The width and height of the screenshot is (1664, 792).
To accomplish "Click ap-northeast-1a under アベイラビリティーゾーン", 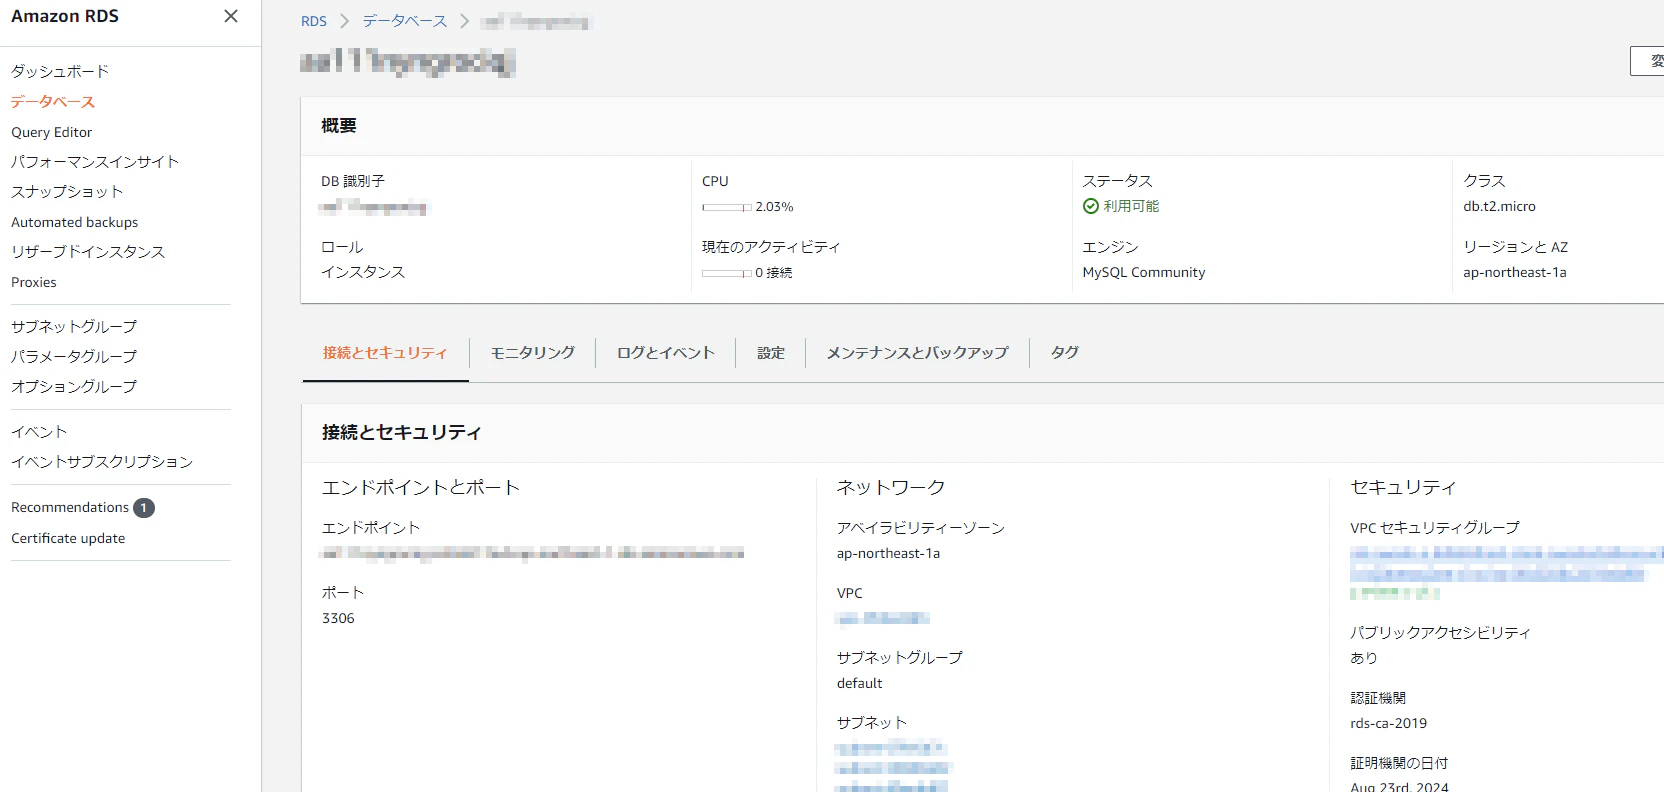I will (888, 553).
